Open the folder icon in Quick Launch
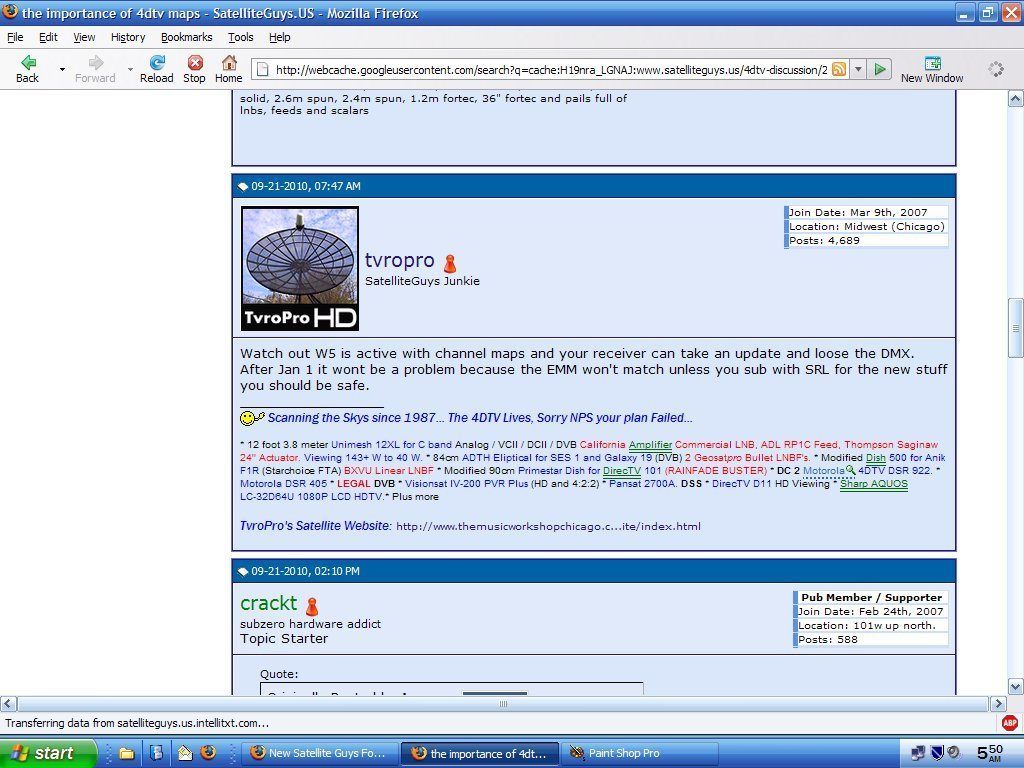 click(126, 754)
